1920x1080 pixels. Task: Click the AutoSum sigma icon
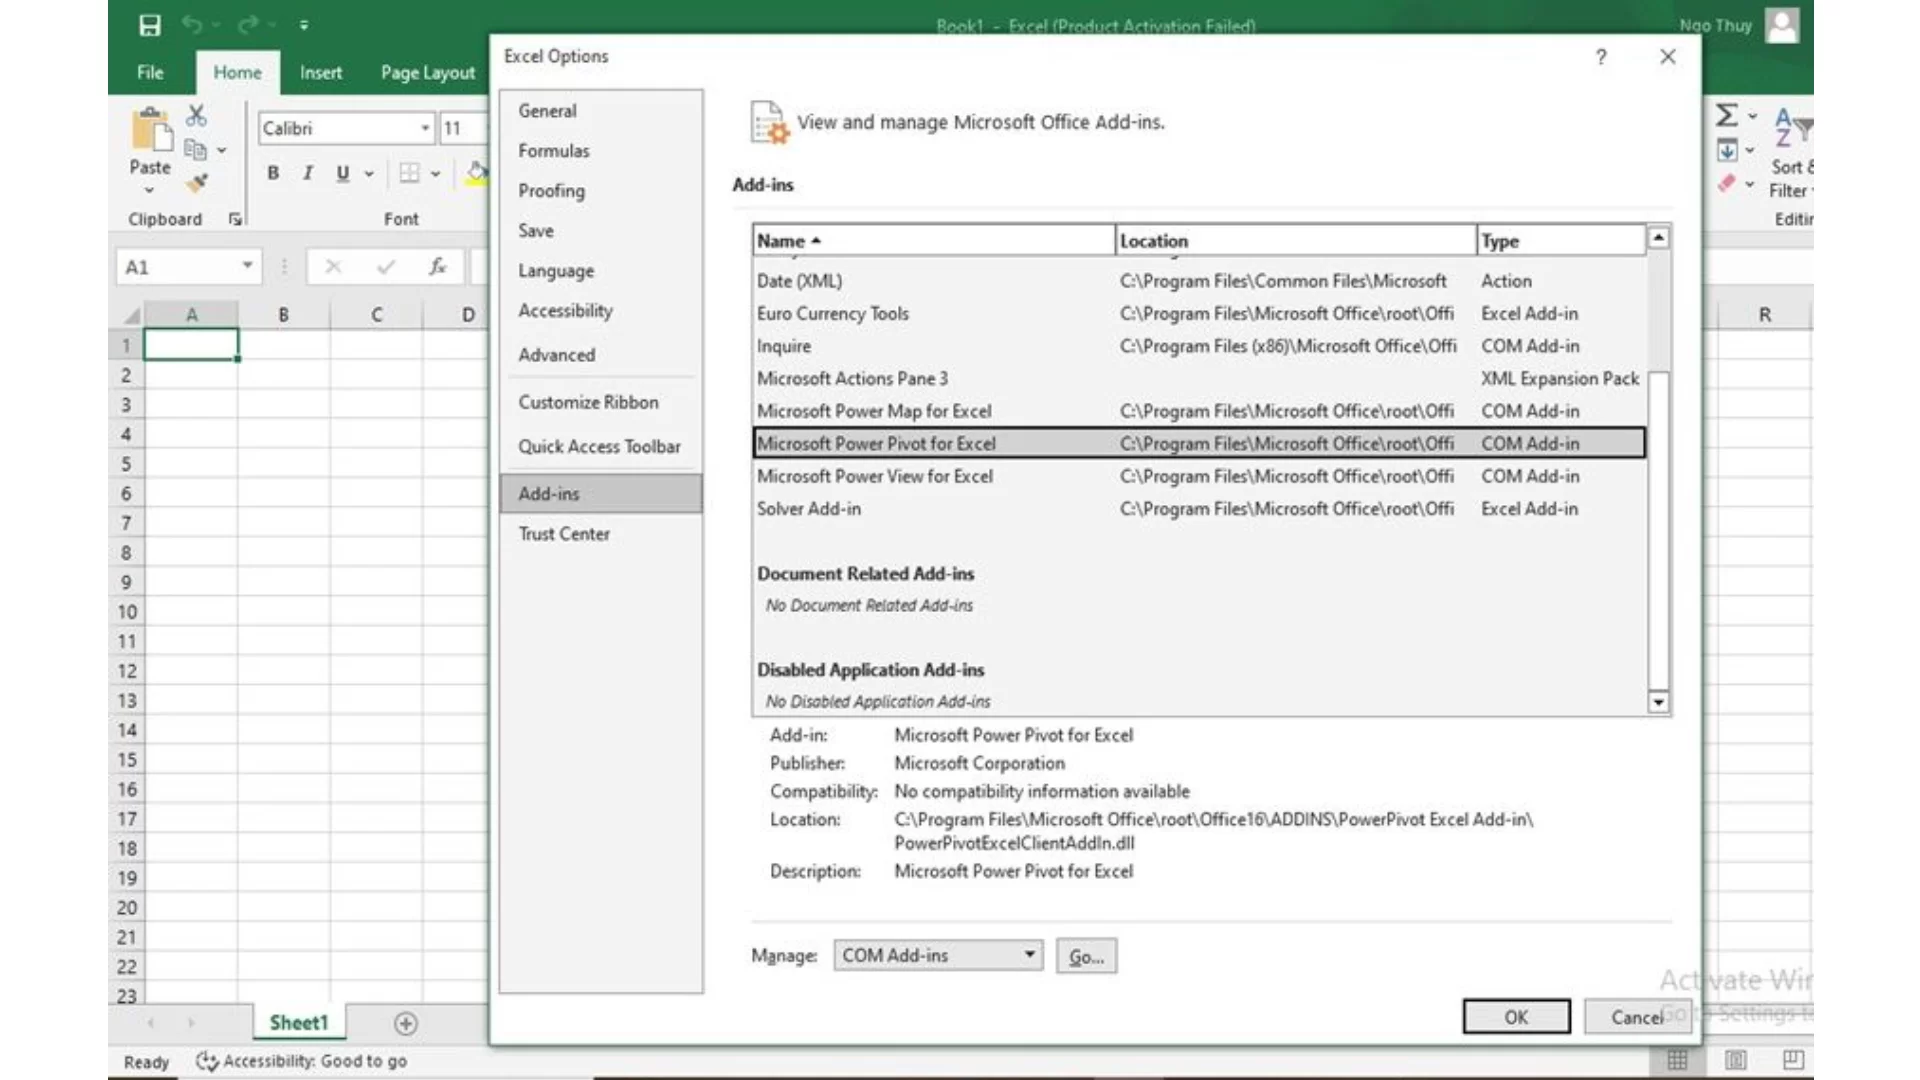(x=1726, y=116)
